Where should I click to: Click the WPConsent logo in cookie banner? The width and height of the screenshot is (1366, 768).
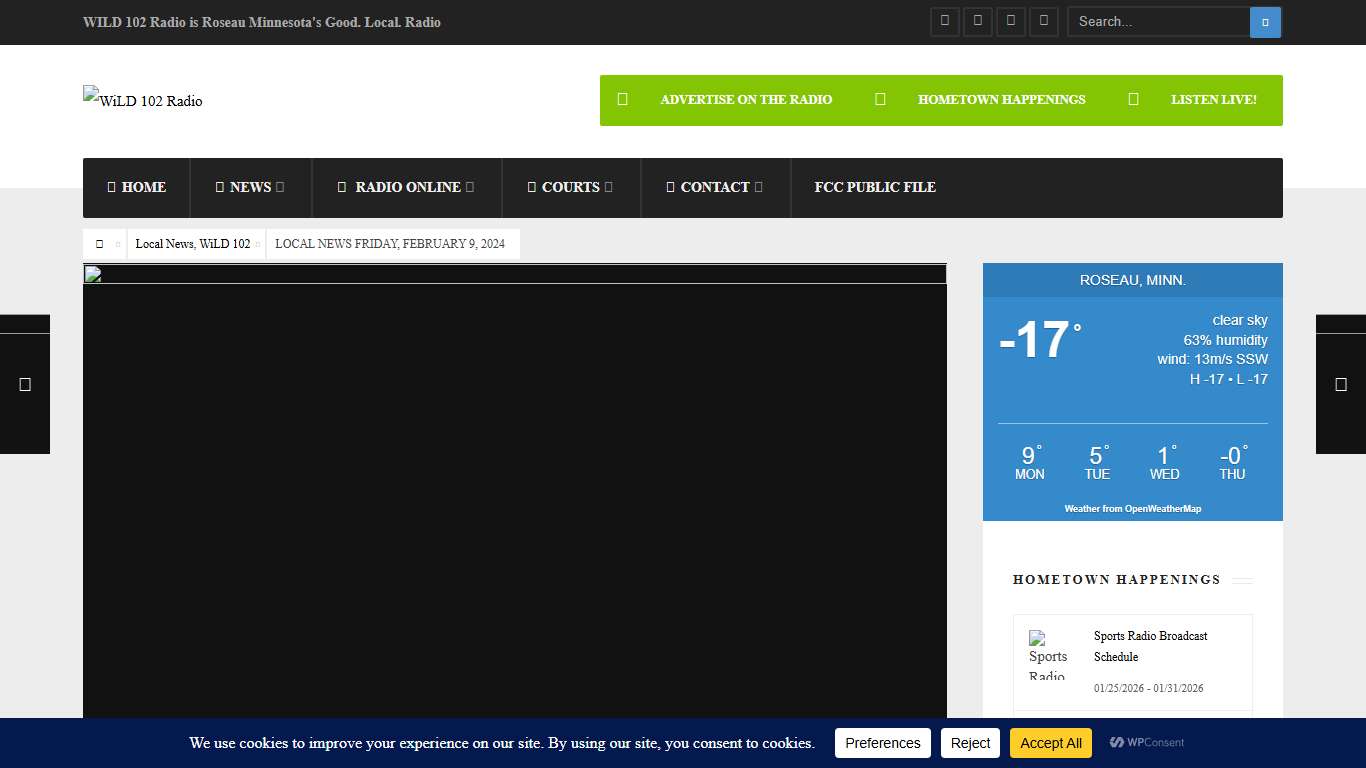point(1147,743)
